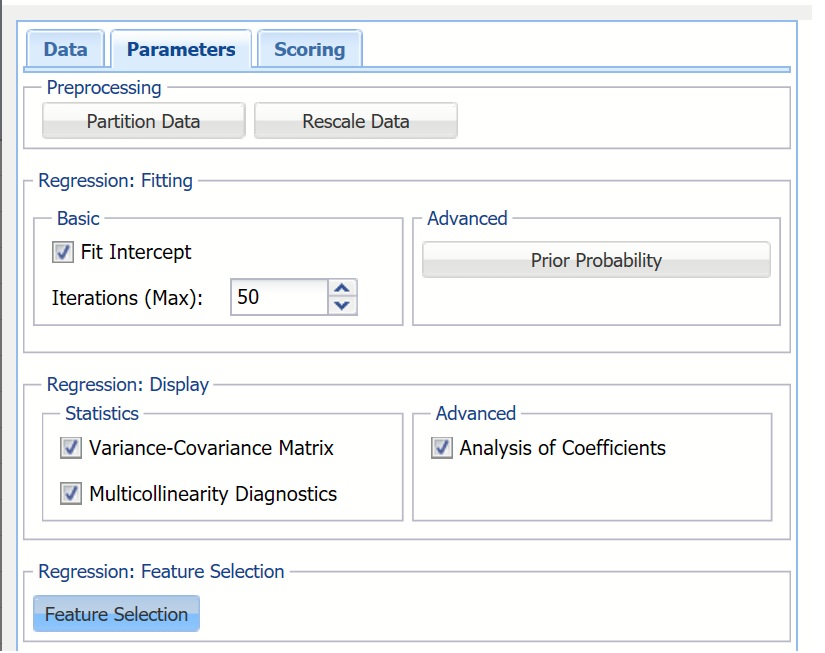Viewport: 825px width, 653px height.
Task: Open the Prior Probability settings
Action: [596, 260]
